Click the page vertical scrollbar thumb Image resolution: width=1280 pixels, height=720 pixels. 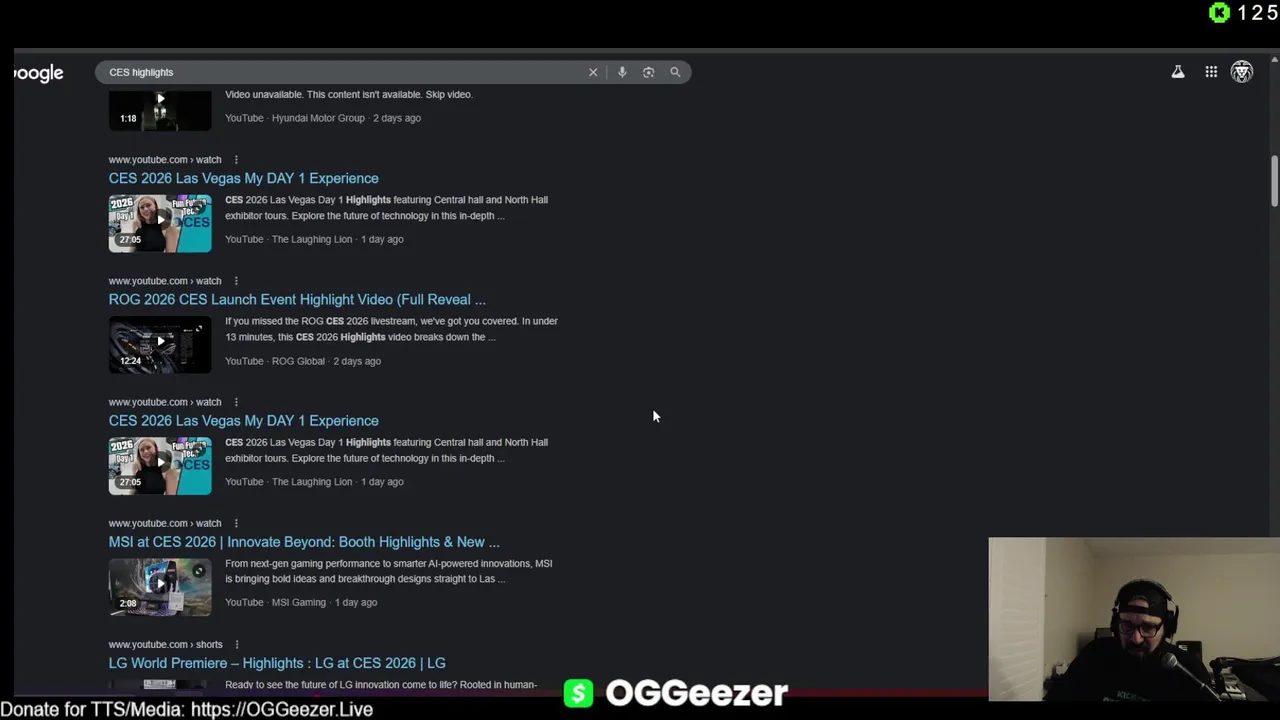pos(1274,180)
